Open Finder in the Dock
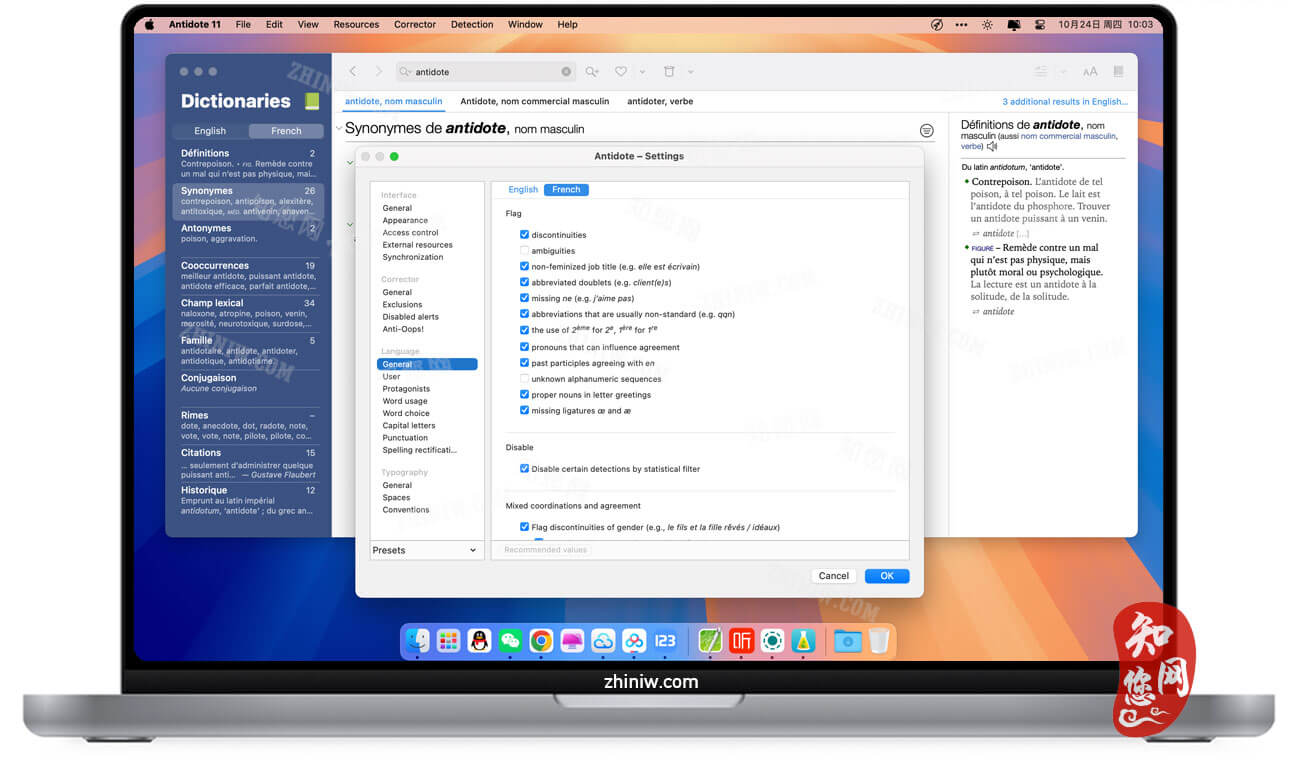This screenshot has width=1298, height=779. 418,641
